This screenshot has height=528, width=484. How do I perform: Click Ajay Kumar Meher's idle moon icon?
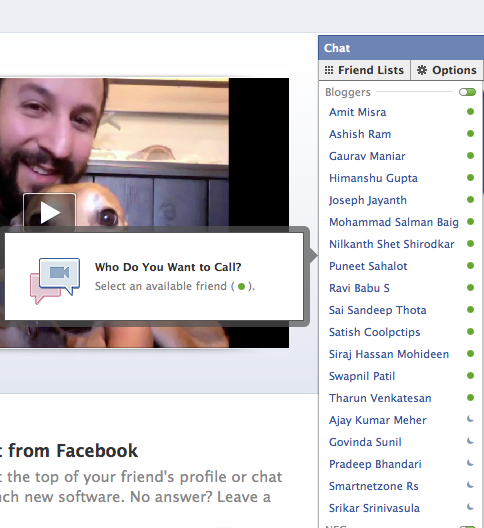pos(471,419)
